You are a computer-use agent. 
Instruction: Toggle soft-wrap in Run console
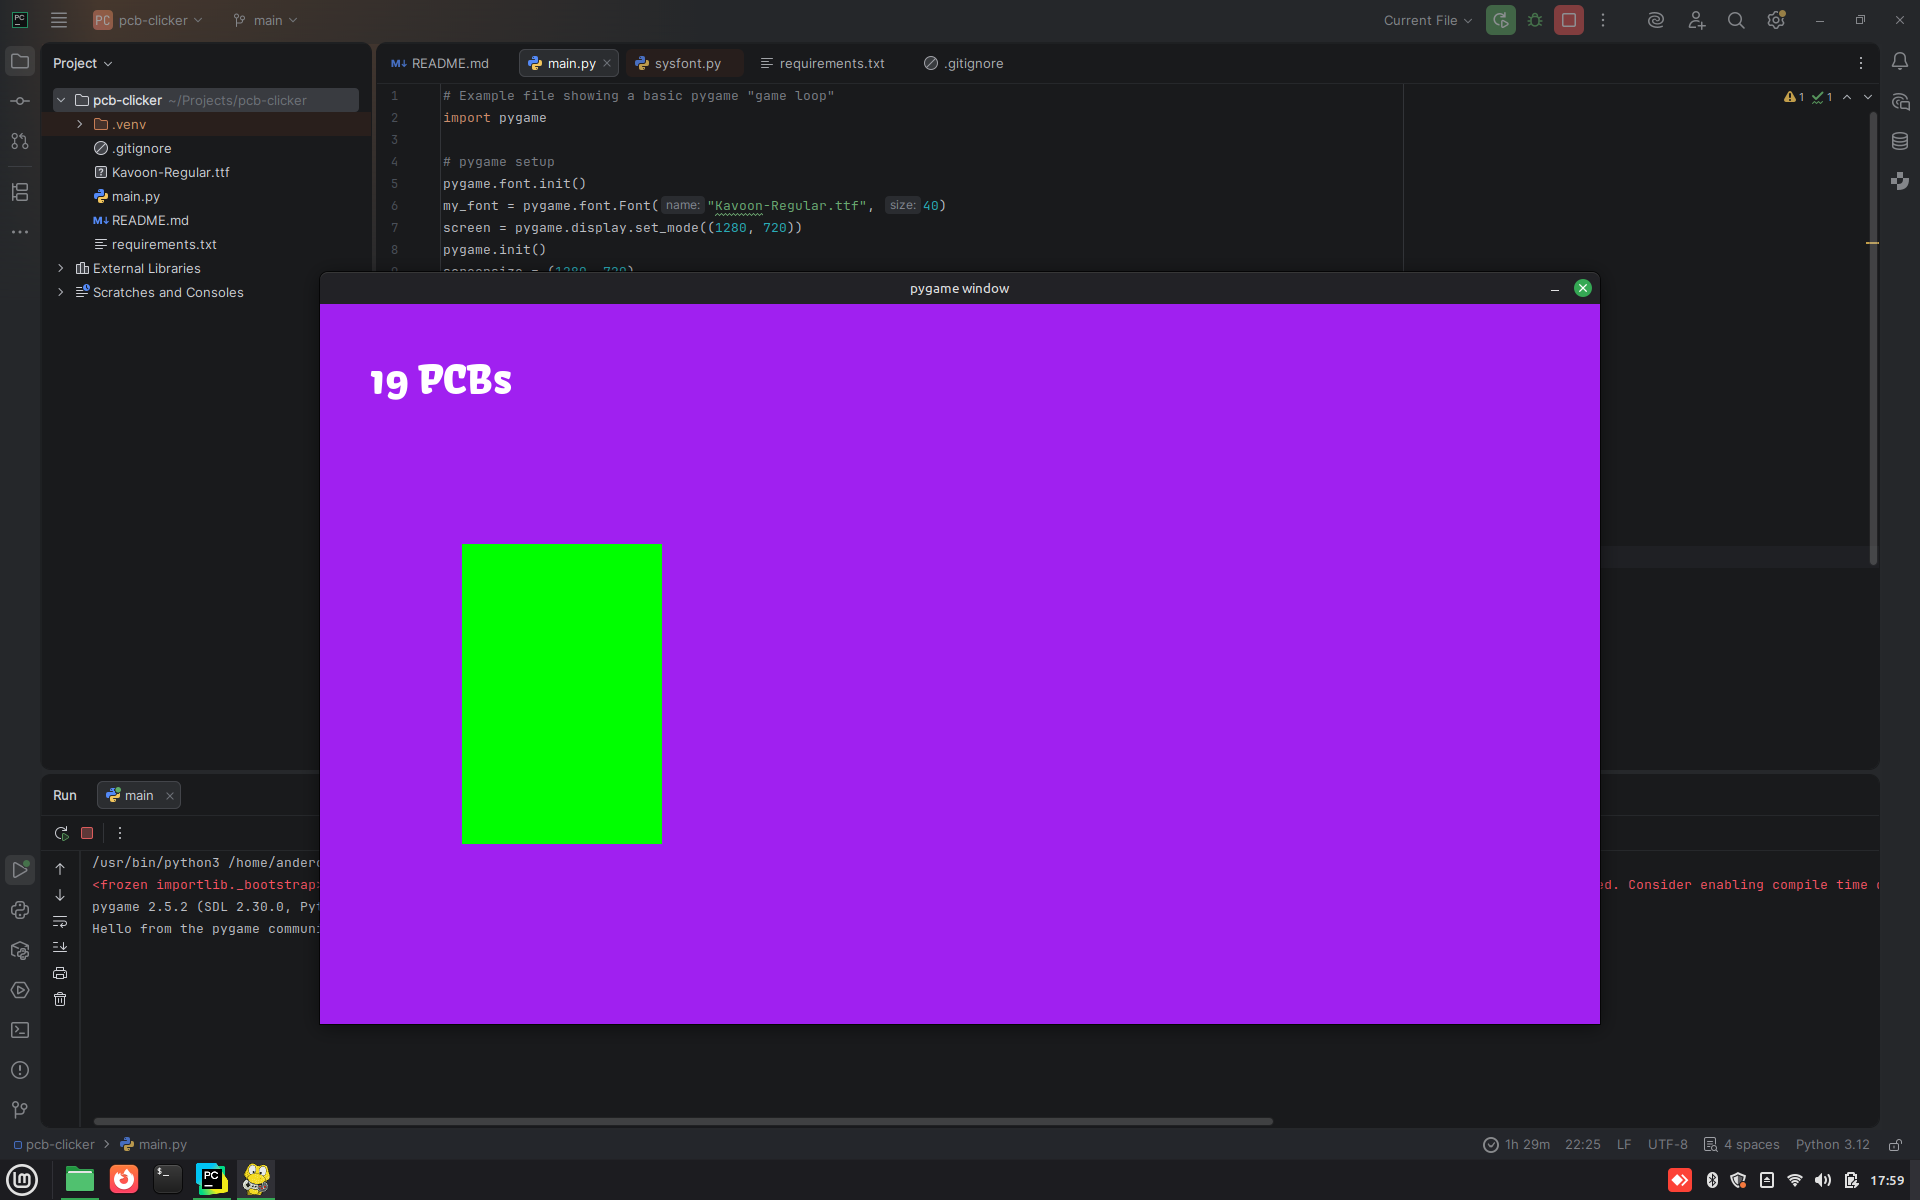click(60, 921)
